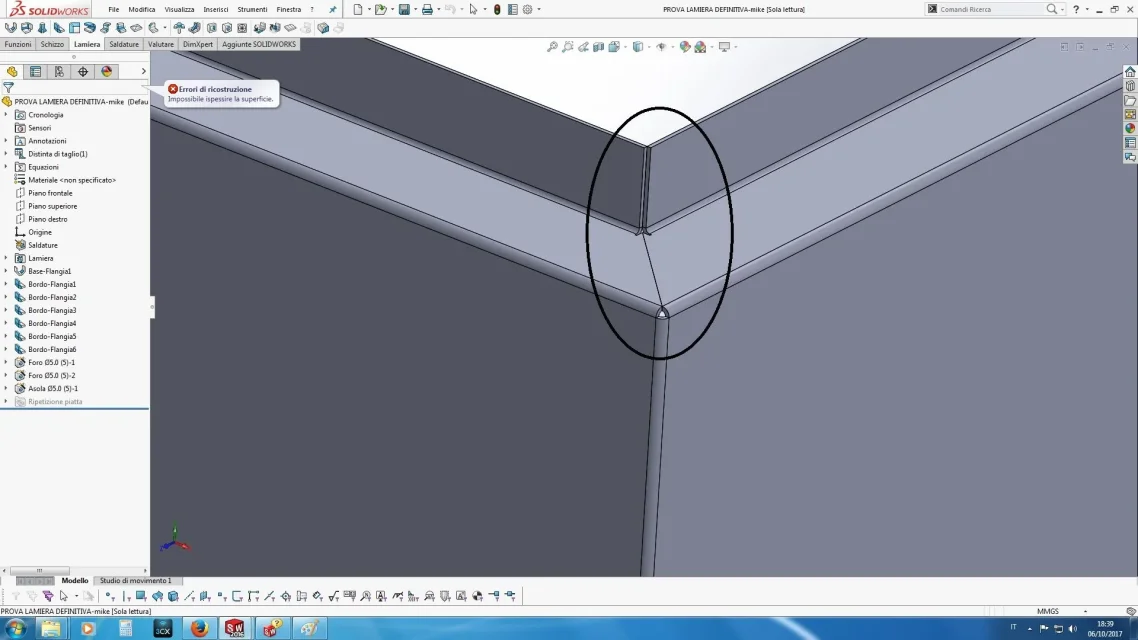The image size is (1138, 640).
Task: Expand the Foro Ø5.0 (5)-1 feature
Action: (x=6, y=363)
